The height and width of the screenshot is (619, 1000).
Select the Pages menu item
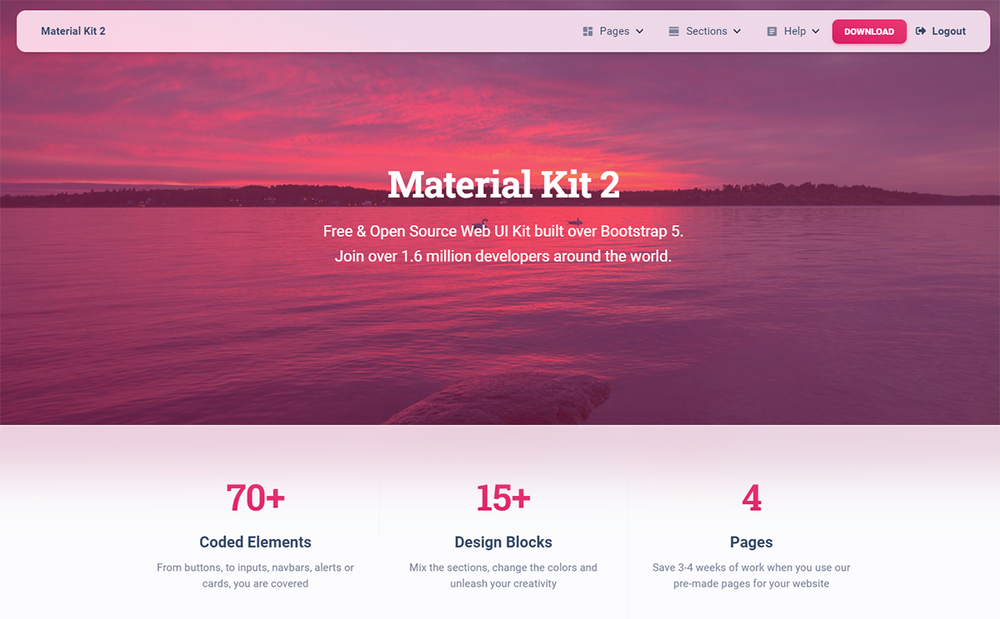point(614,31)
